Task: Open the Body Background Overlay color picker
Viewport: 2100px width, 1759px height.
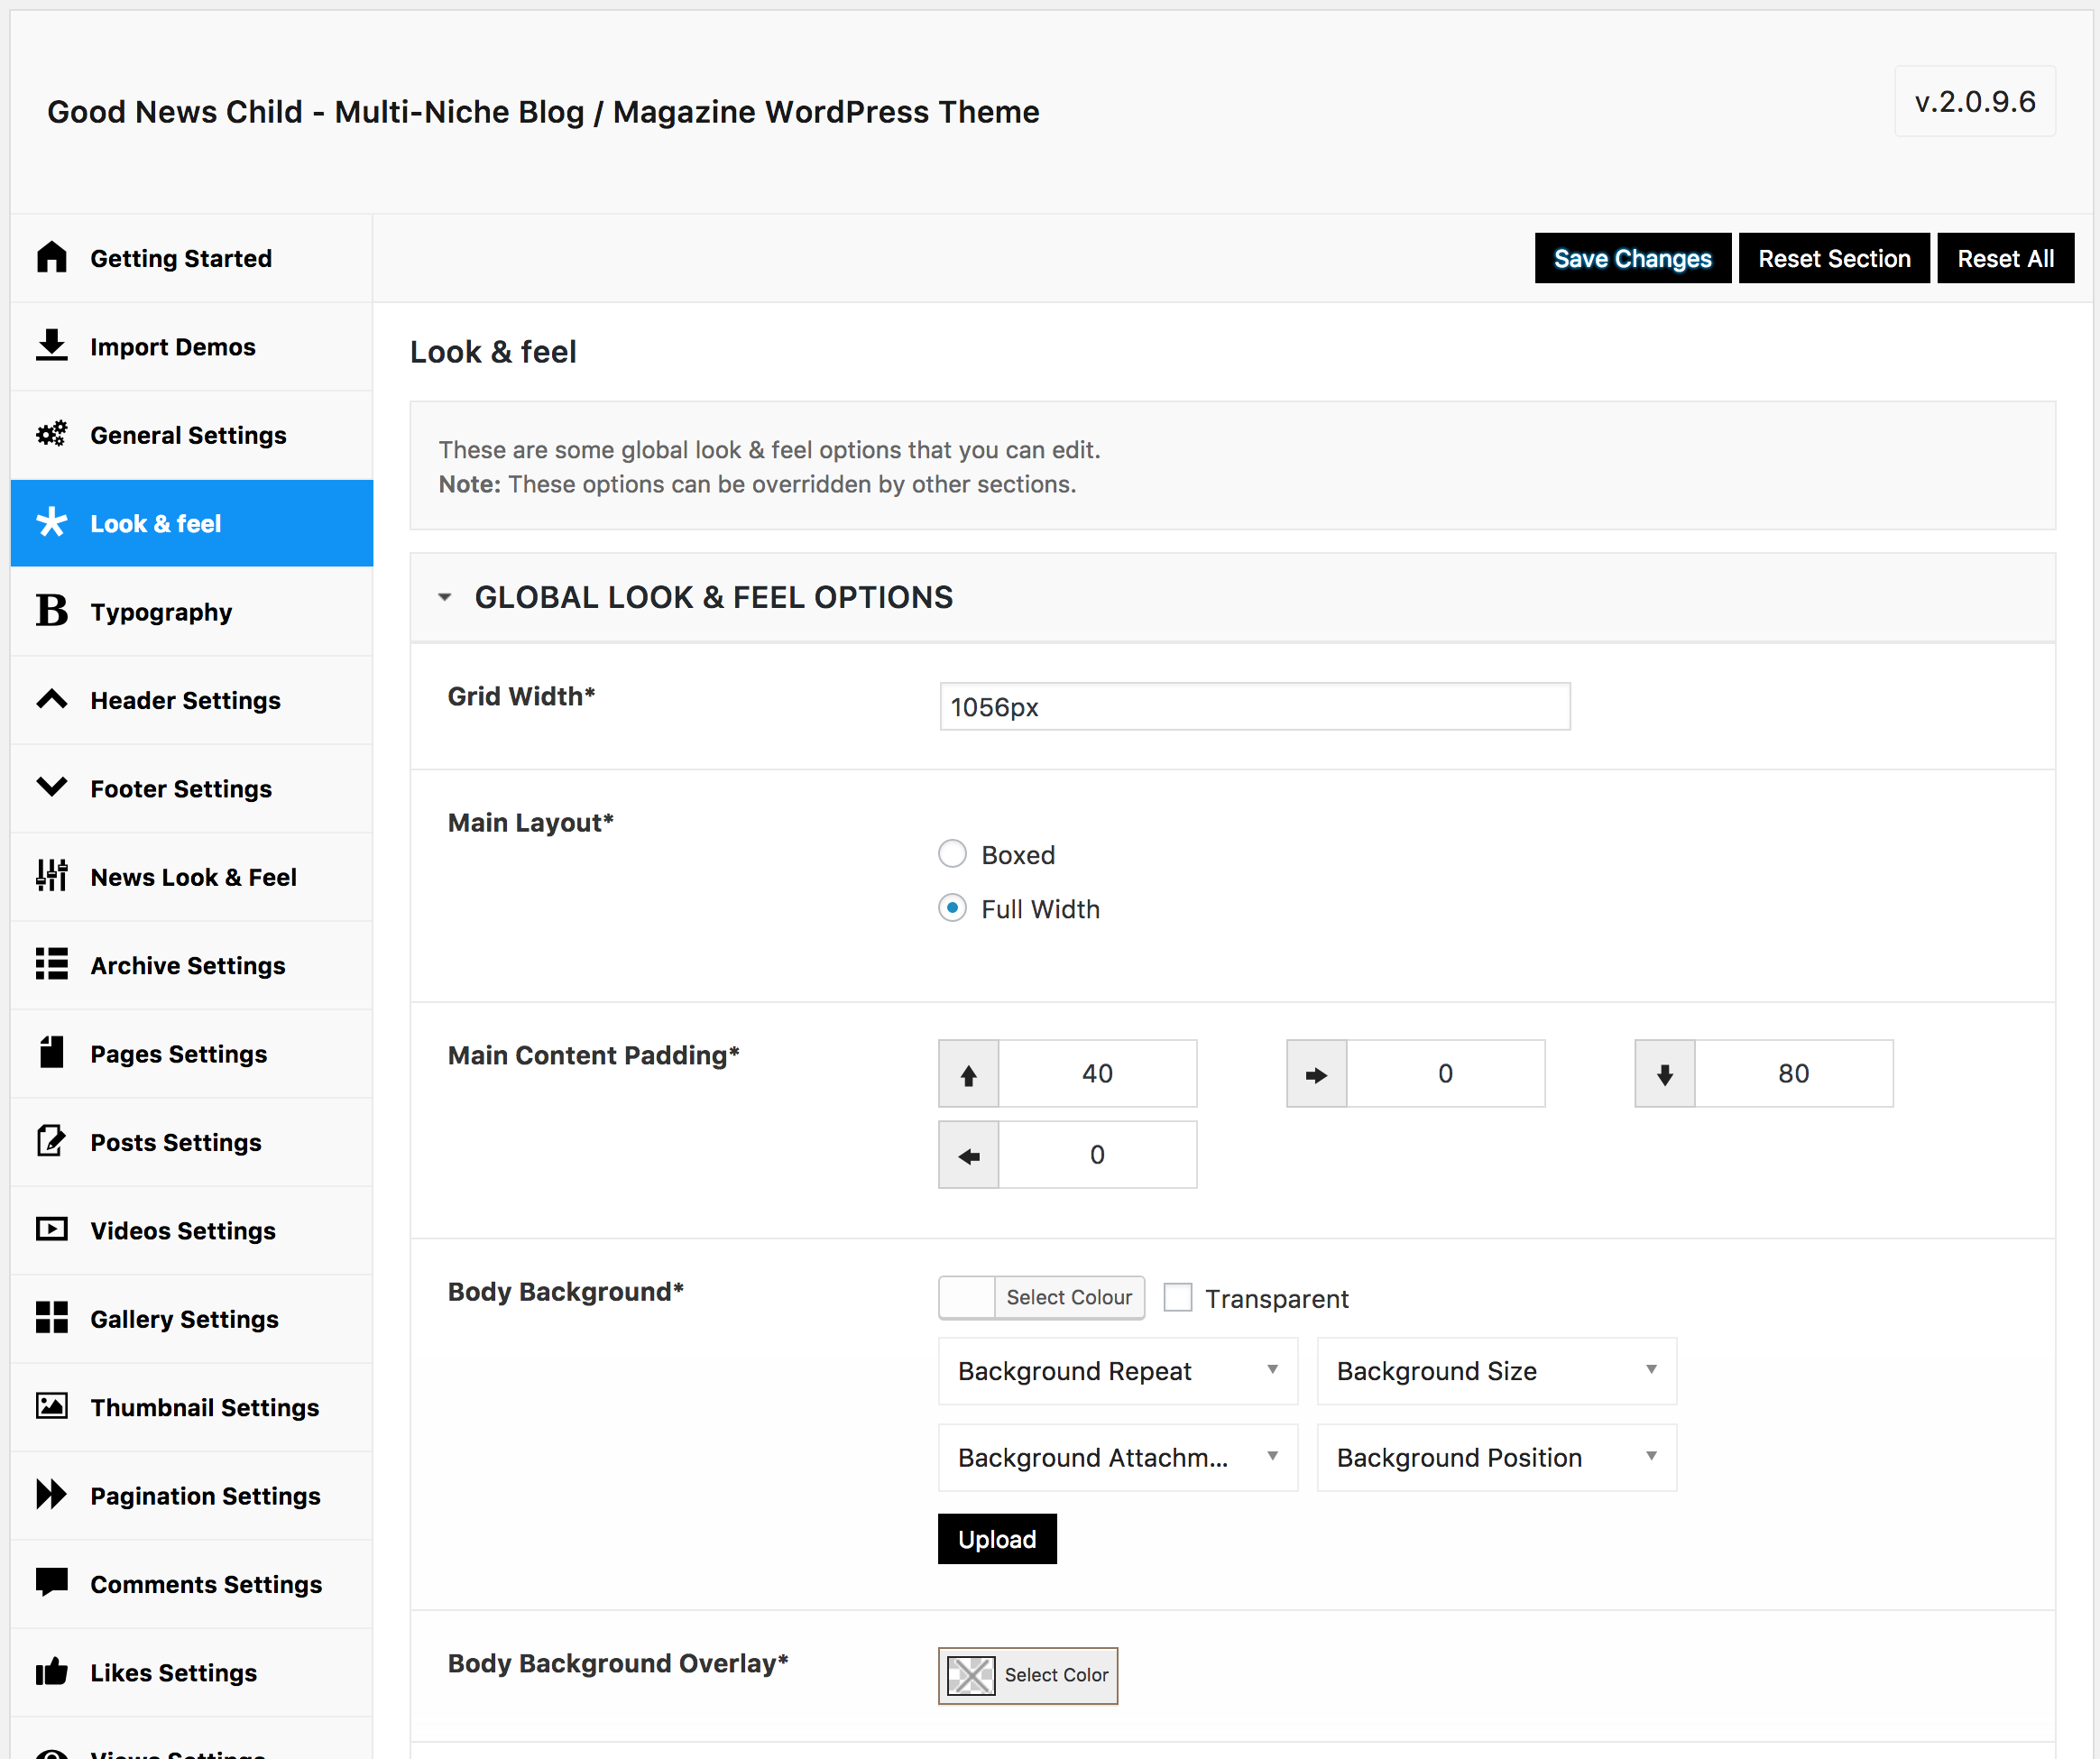Action: pos(1027,1675)
